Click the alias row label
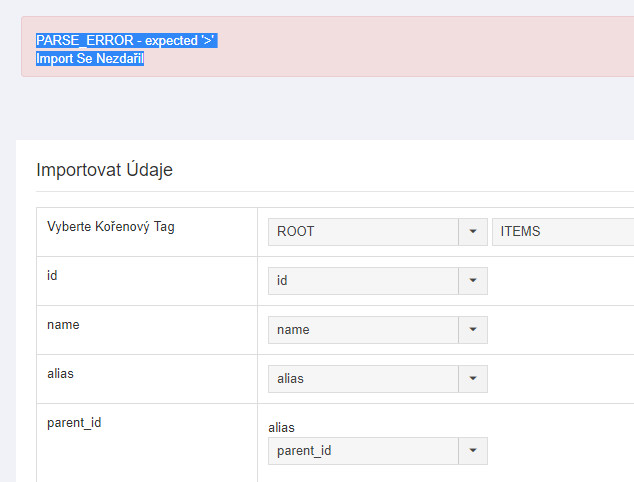 pos(60,374)
